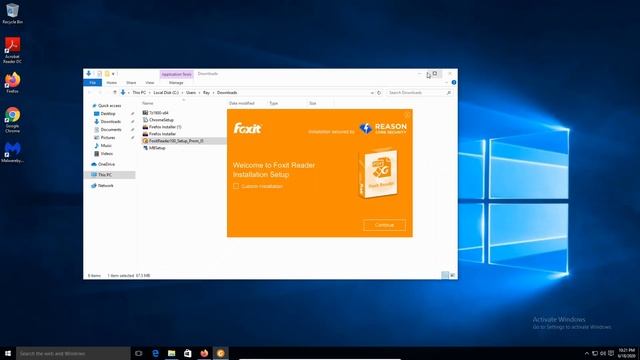Screen dimensions: 640x360
Task: Open Acrobat Reader DC desktop shortcut
Action: pos(12,50)
